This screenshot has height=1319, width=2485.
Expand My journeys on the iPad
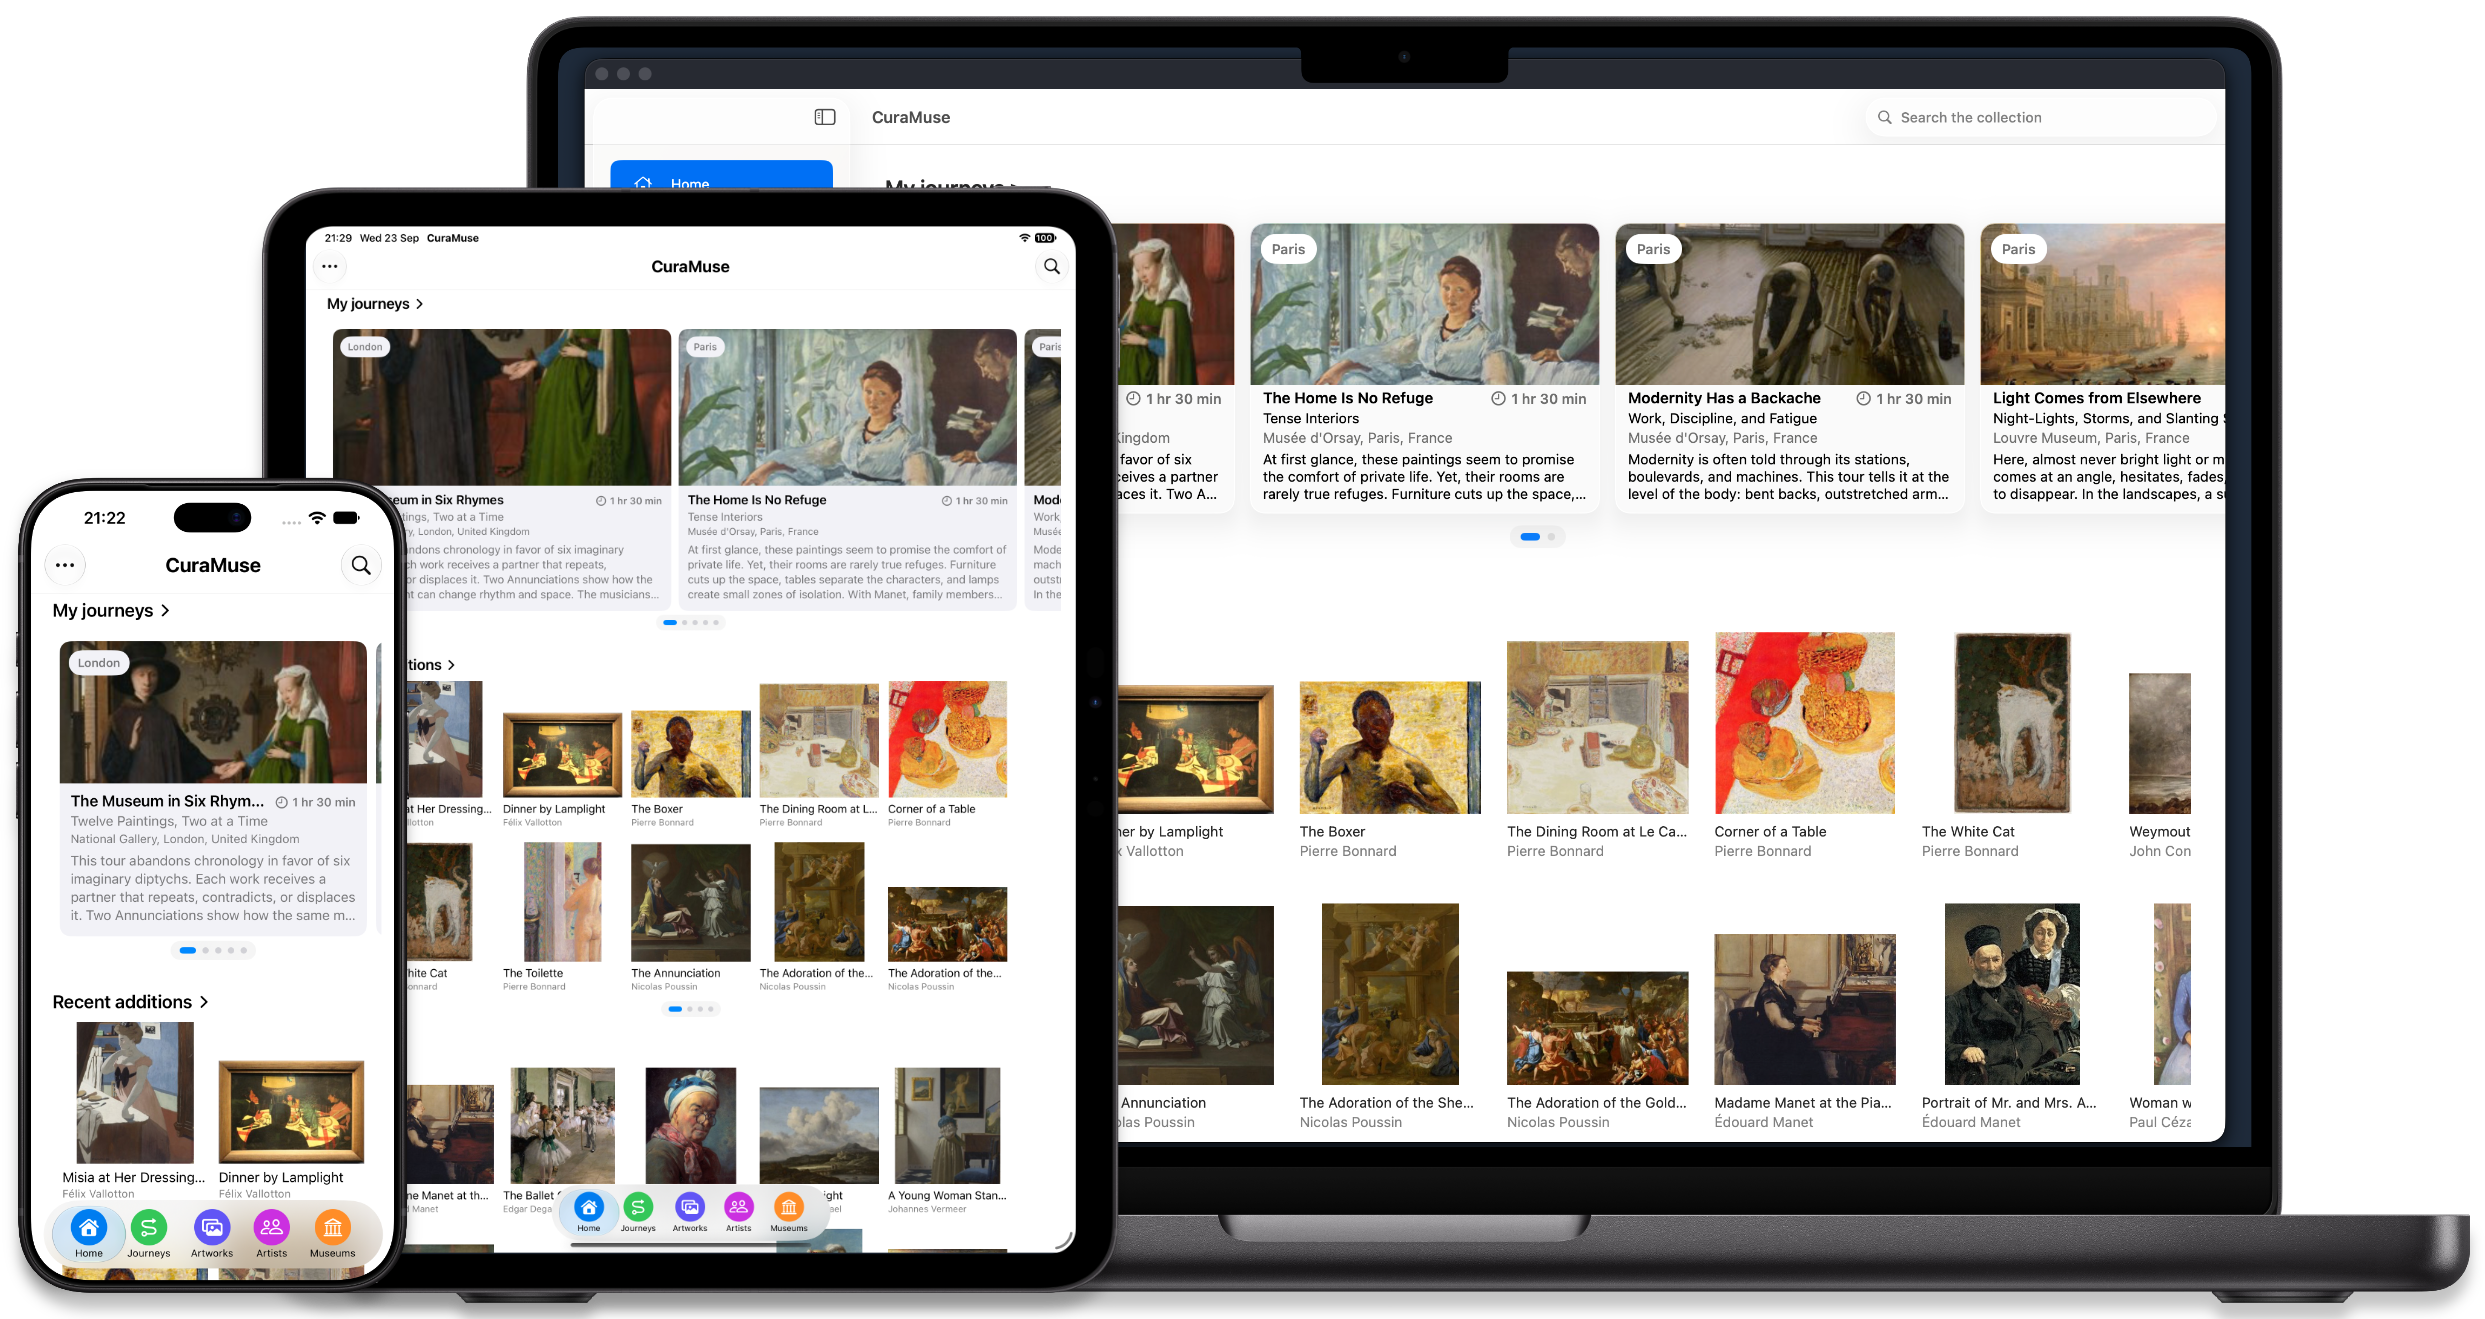click(375, 303)
